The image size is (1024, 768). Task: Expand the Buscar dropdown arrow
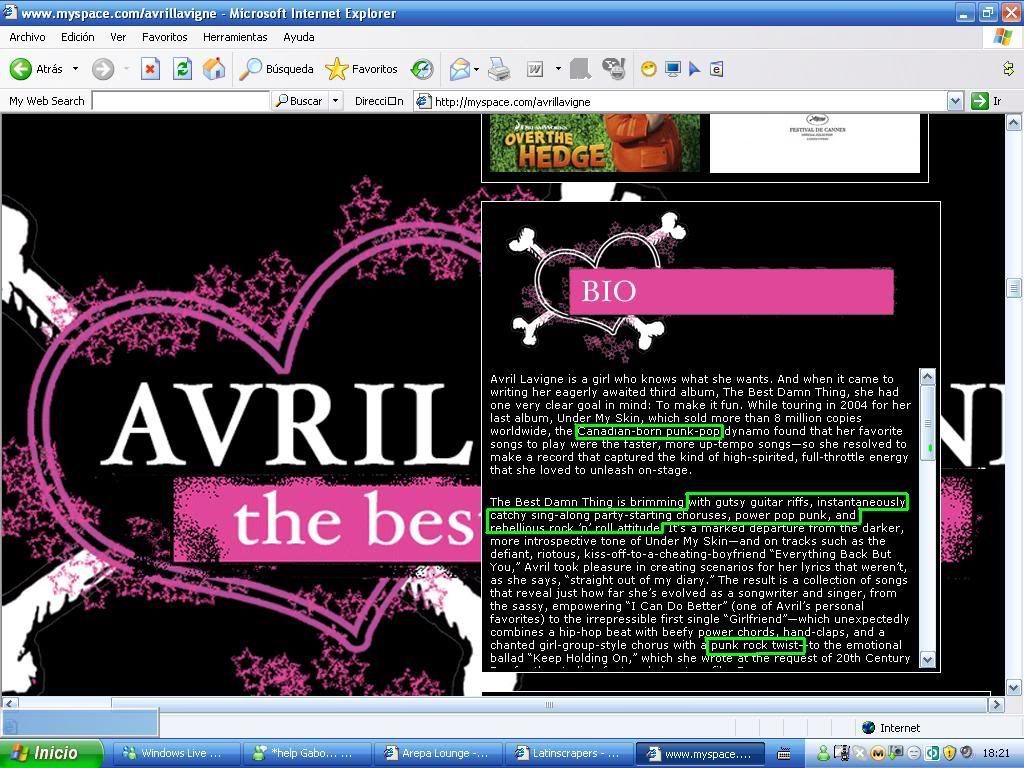335,101
